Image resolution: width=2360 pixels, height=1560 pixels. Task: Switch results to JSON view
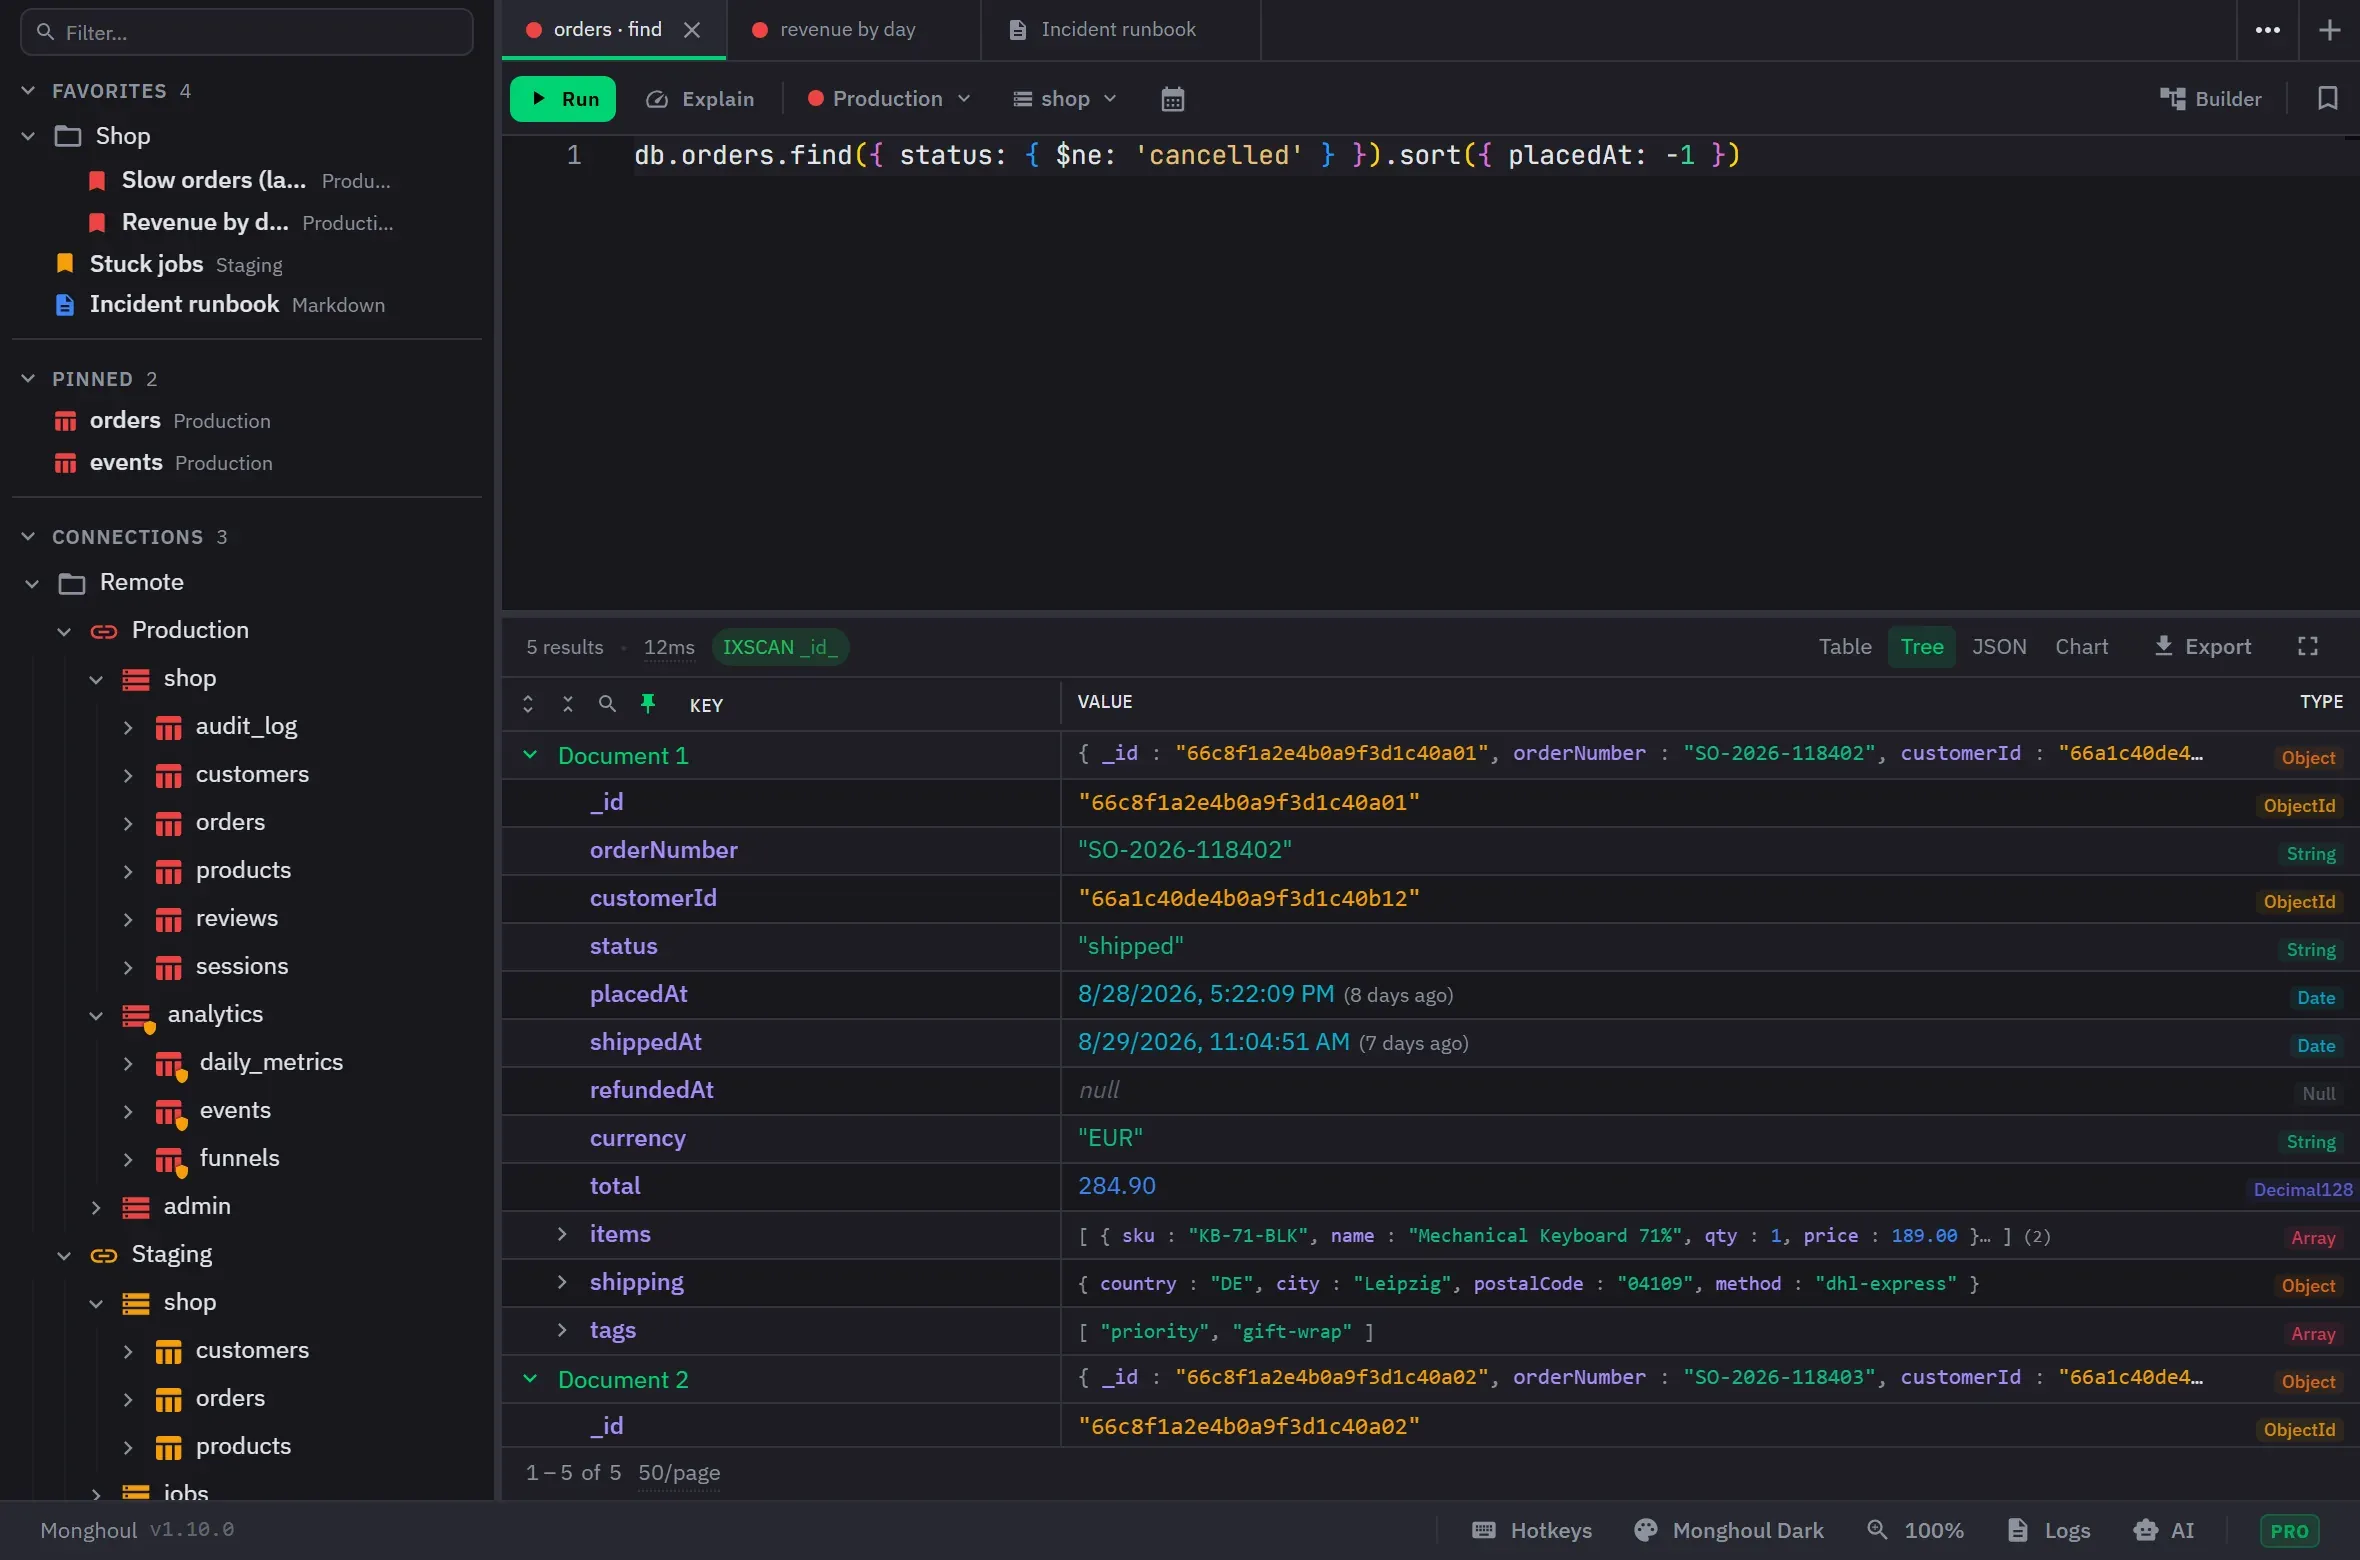1998,647
